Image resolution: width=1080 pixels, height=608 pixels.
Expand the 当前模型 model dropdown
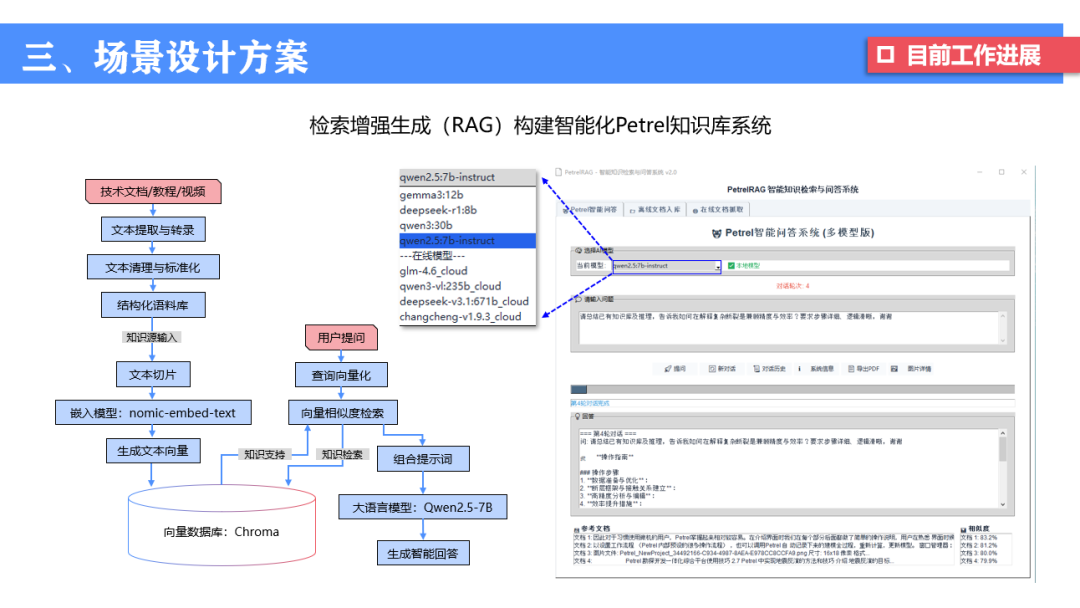pos(717,267)
